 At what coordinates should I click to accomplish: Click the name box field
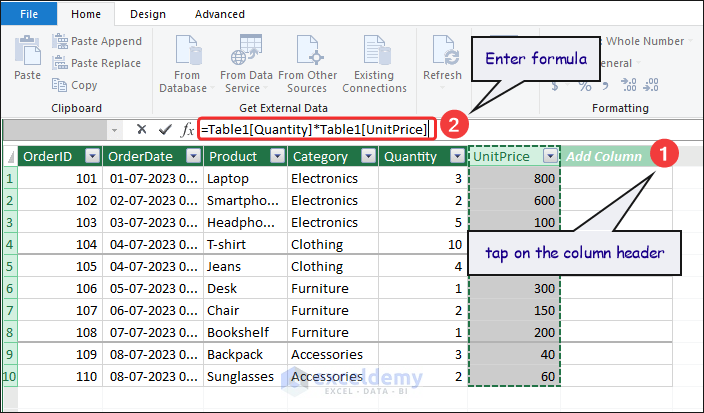point(55,130)
